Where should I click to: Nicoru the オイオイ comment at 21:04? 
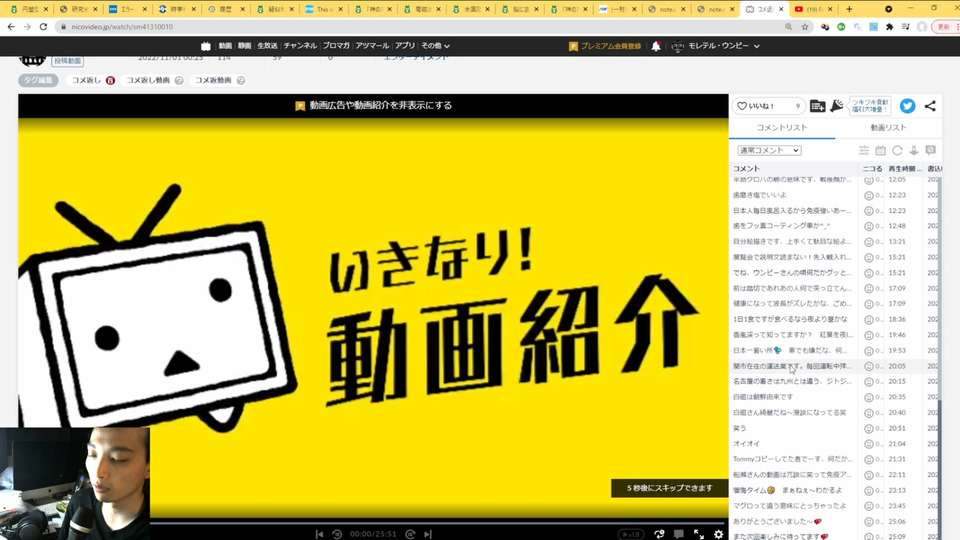click(x=869, y=444)
